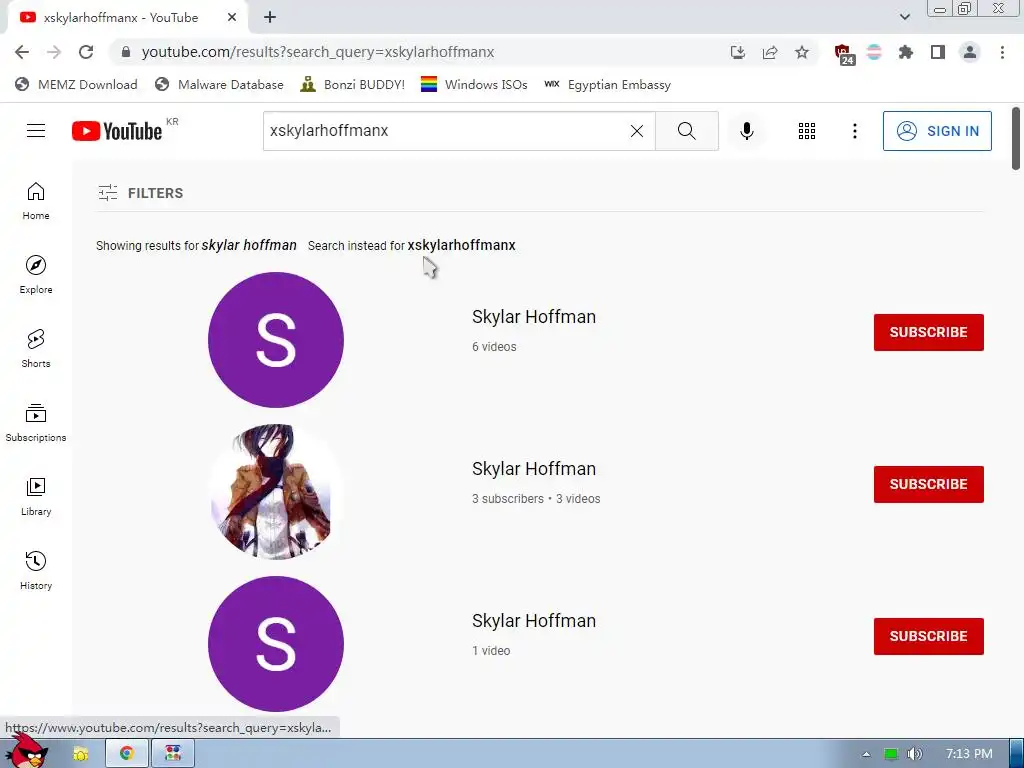The width and height of the screenshot is (1024, 768).
Task: Open Skylar Hoffman channel name with 3 videos
Action: [534, 469]
